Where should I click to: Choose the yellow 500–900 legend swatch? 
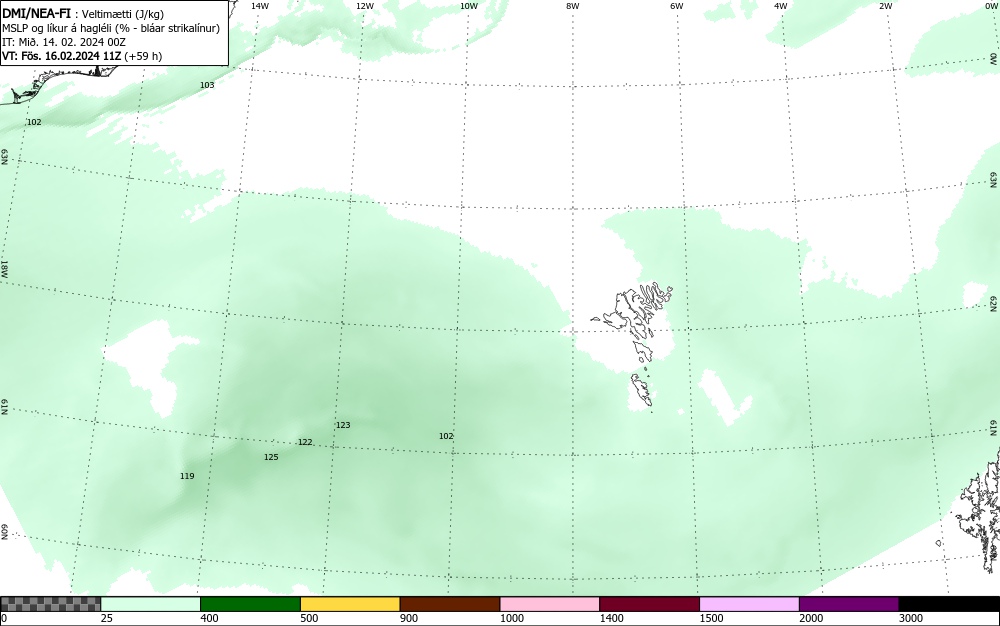350,604
